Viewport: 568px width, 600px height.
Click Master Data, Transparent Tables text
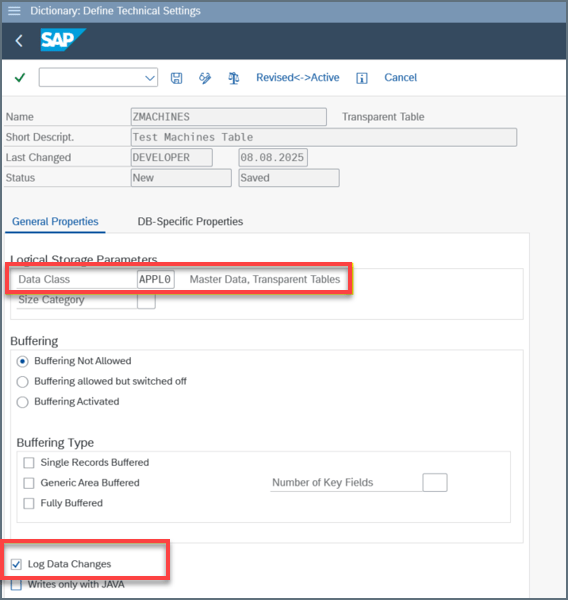[265, 279]
